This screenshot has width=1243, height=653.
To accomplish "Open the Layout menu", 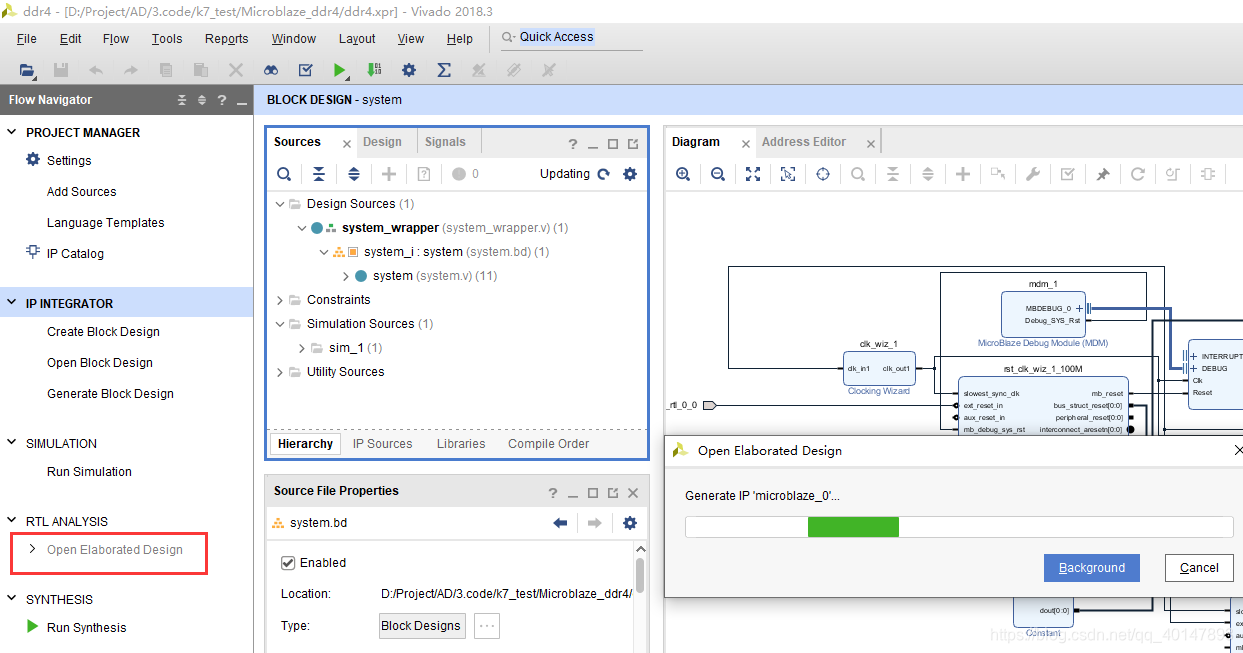I will coord(357,38).
